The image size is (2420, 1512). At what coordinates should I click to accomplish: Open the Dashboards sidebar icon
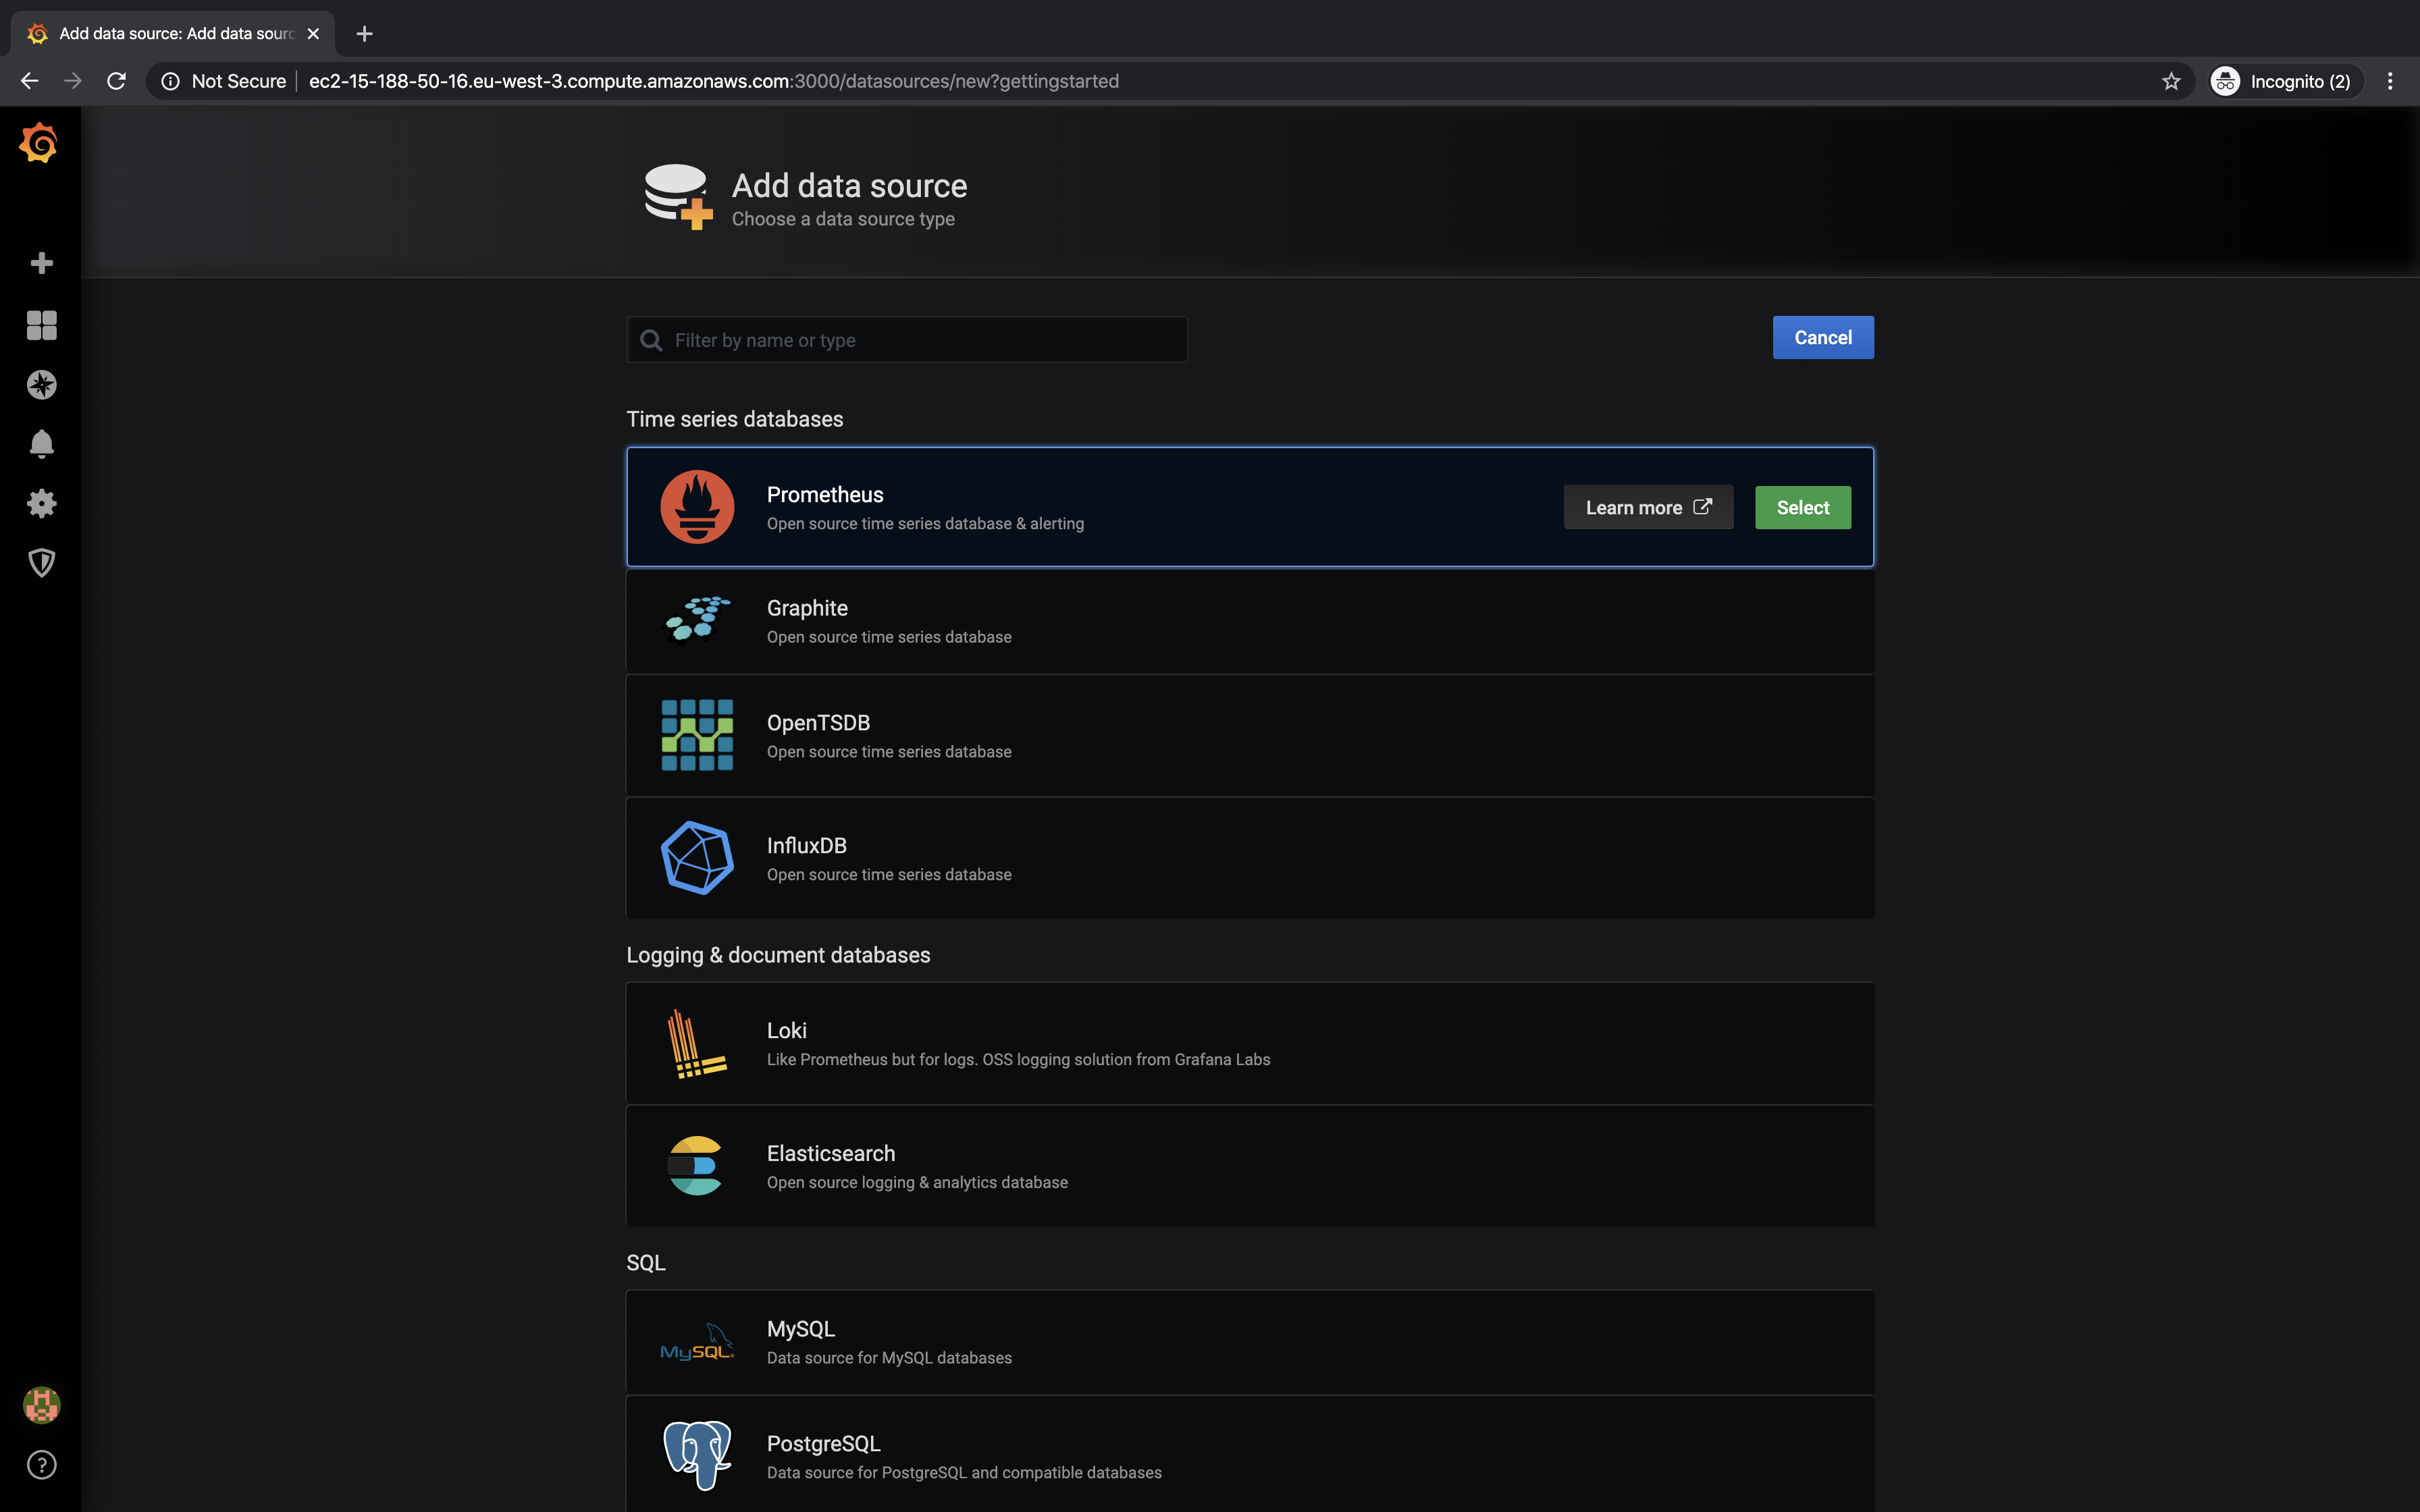point(41,324)
